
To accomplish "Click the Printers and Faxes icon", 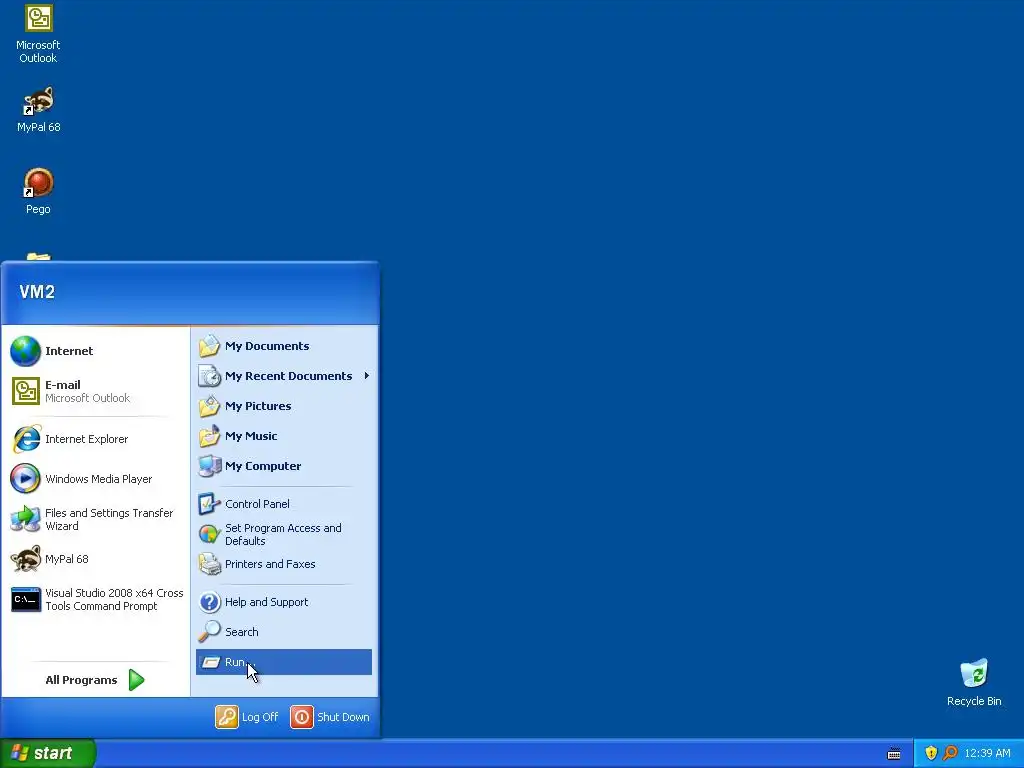I will point(209,564).
